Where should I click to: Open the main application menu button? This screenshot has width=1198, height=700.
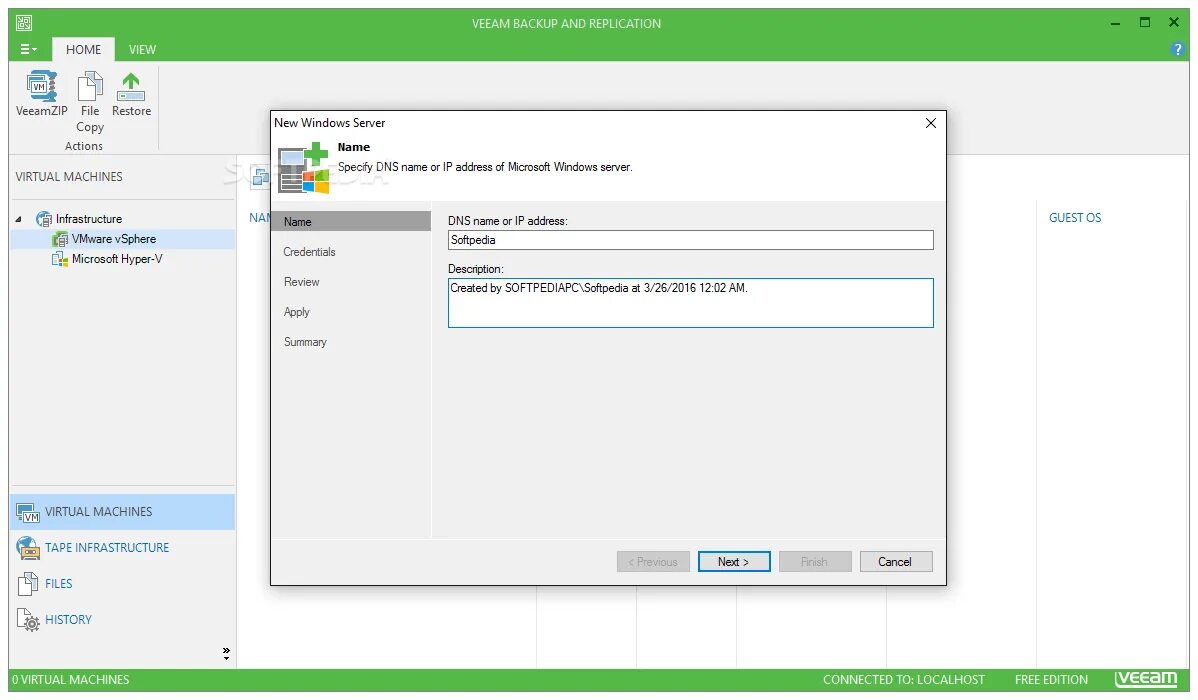click(x=28, y=50)
